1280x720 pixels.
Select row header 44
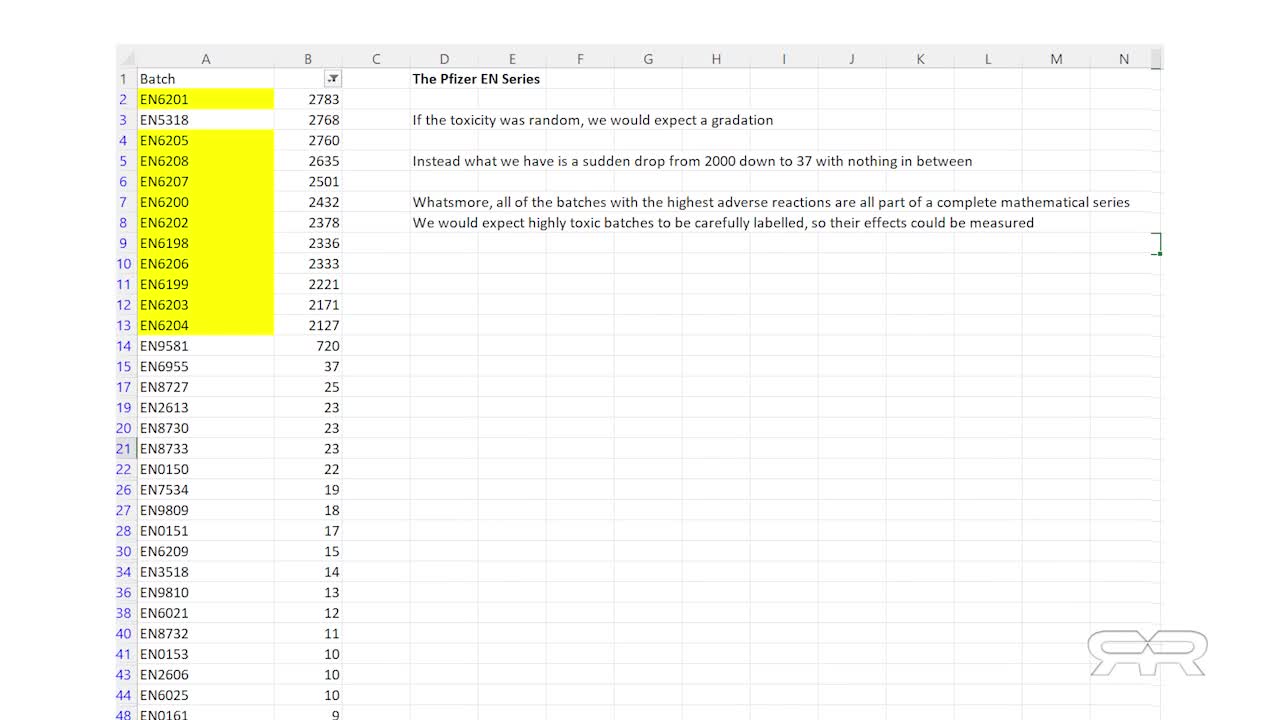(x=126, y=695)
